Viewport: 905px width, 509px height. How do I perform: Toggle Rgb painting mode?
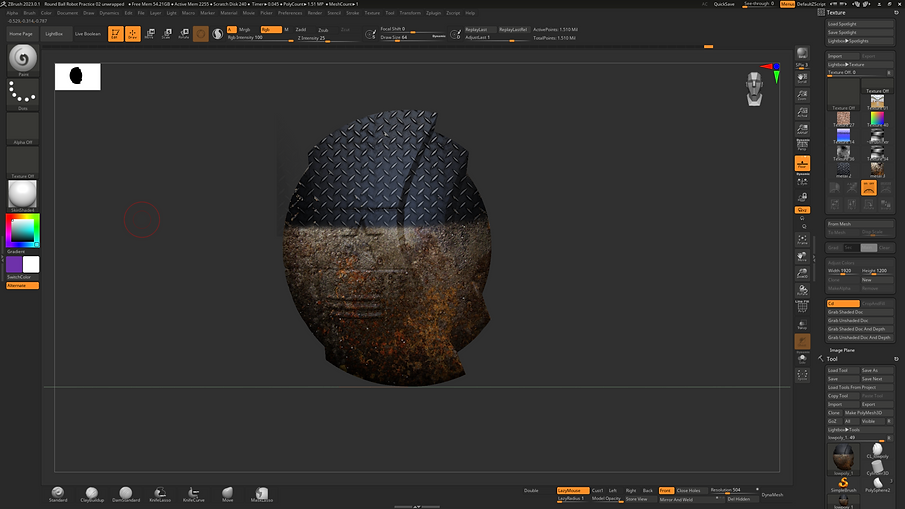271,29
